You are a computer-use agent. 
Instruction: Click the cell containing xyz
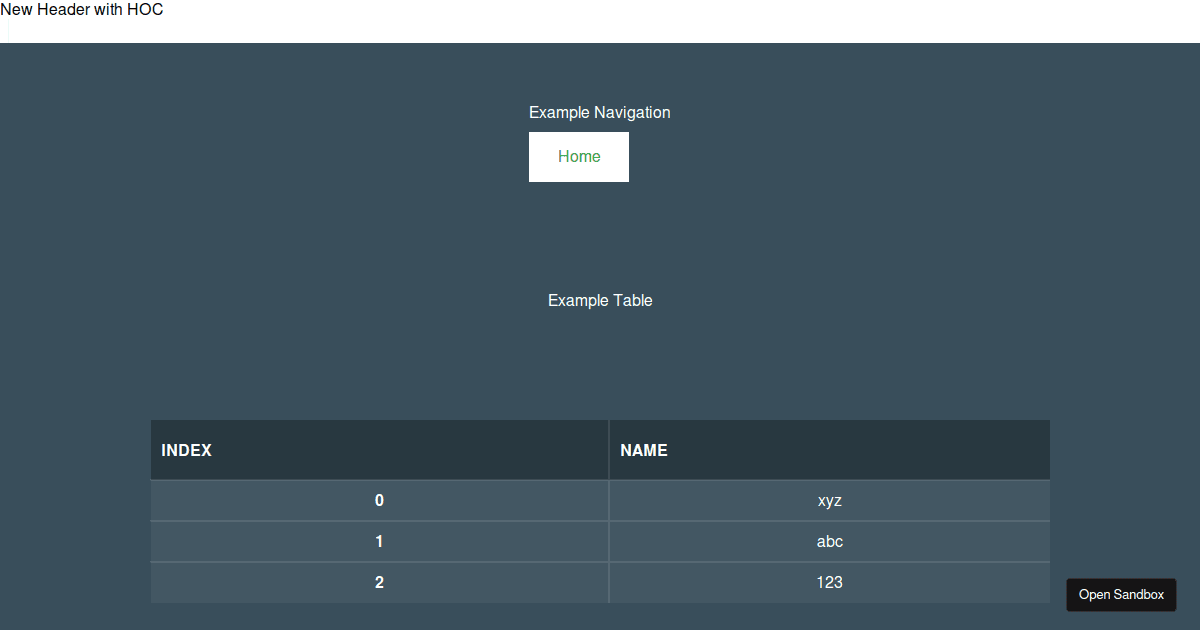coord(829,500)
